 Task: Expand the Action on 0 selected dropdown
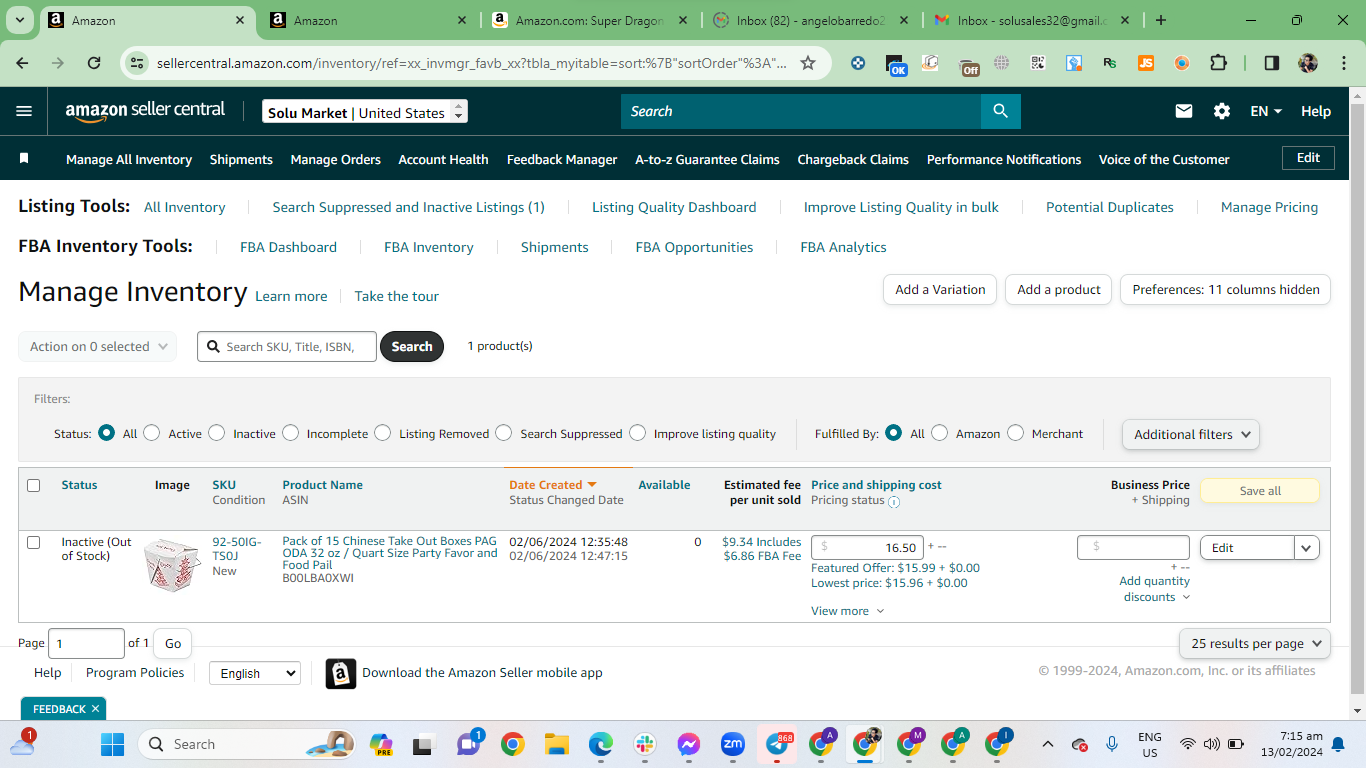pyautogui.click(x=98, y=346)
